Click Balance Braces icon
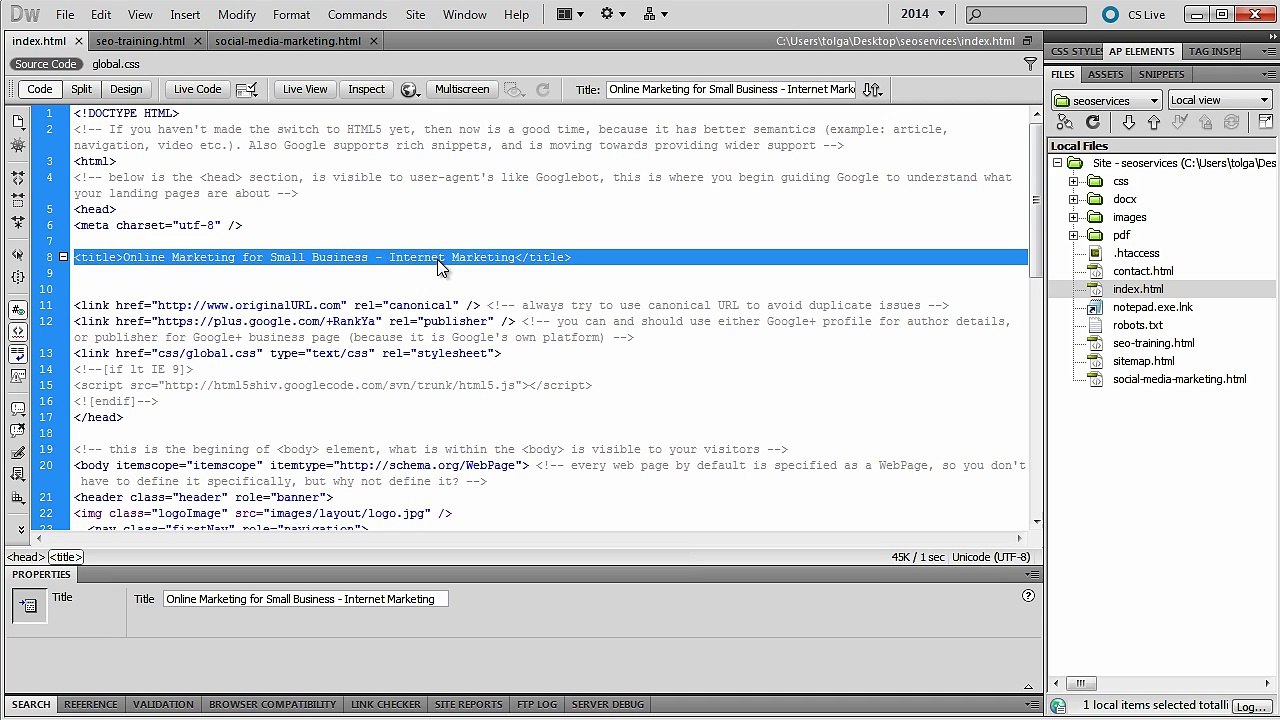This screenshot has width=1280, height=720. click(18, 277)
